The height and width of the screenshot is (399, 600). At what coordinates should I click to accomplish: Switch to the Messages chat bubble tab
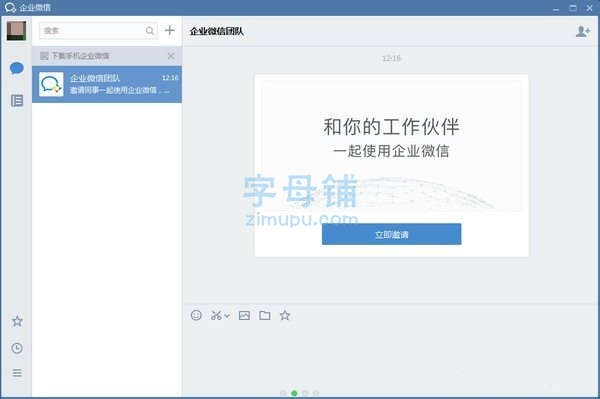coord(17,68)
